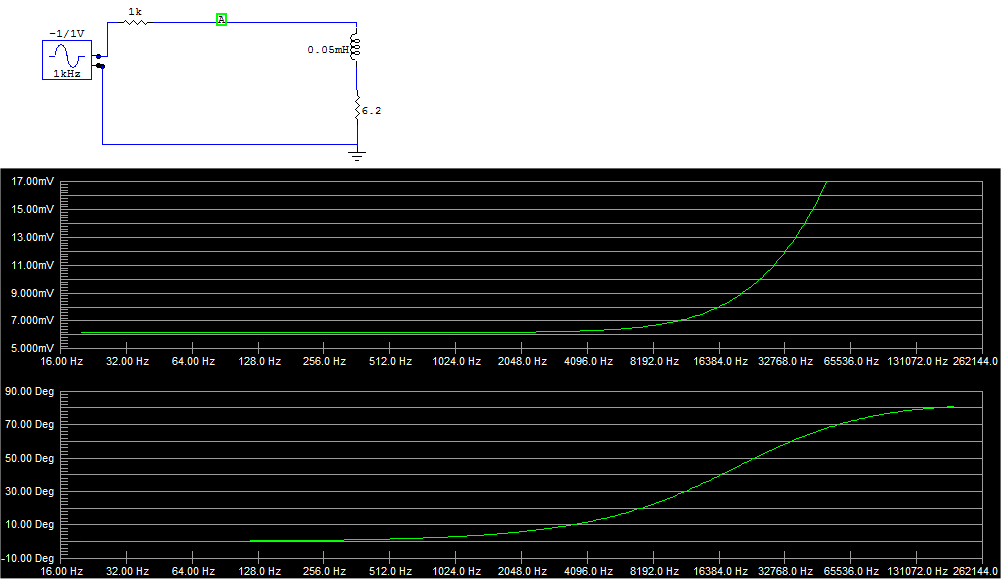The width and height of the screenshot is (1001, 579).
Task: Click the 11.00mV axis label
Action: coord(33,265)
